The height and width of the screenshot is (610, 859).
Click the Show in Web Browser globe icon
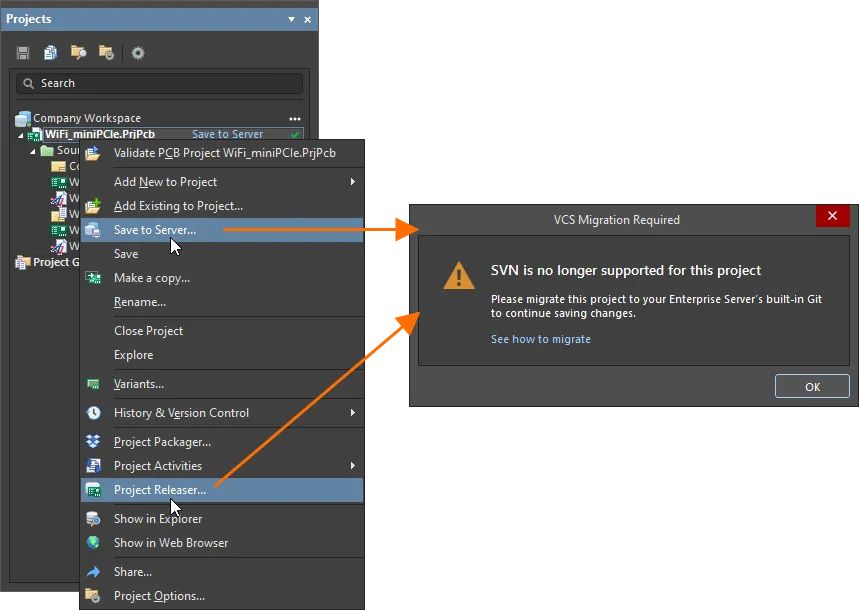[x=93, y=543]
